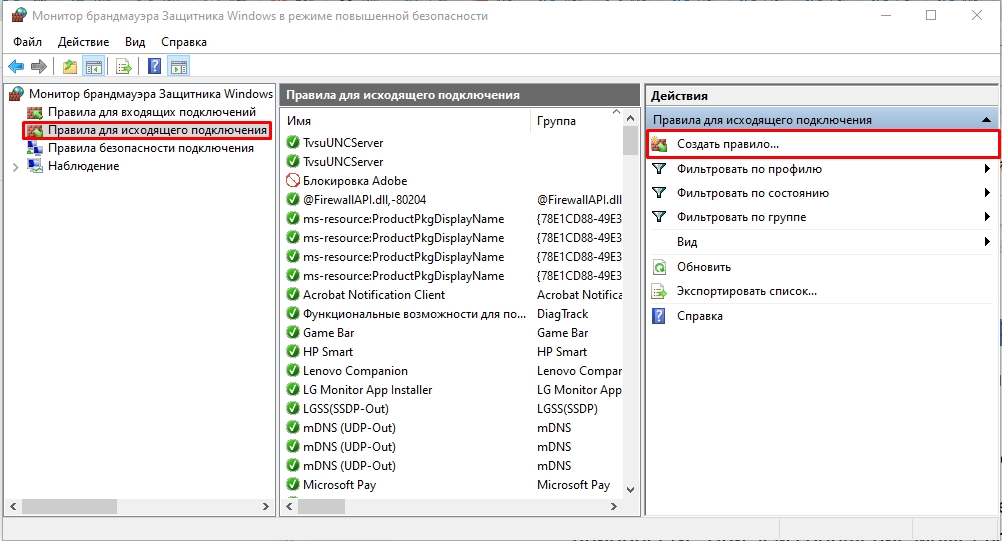
Task: Click the red blocked icon for Блокировка Adobe
Action: (x=293, y=181)
